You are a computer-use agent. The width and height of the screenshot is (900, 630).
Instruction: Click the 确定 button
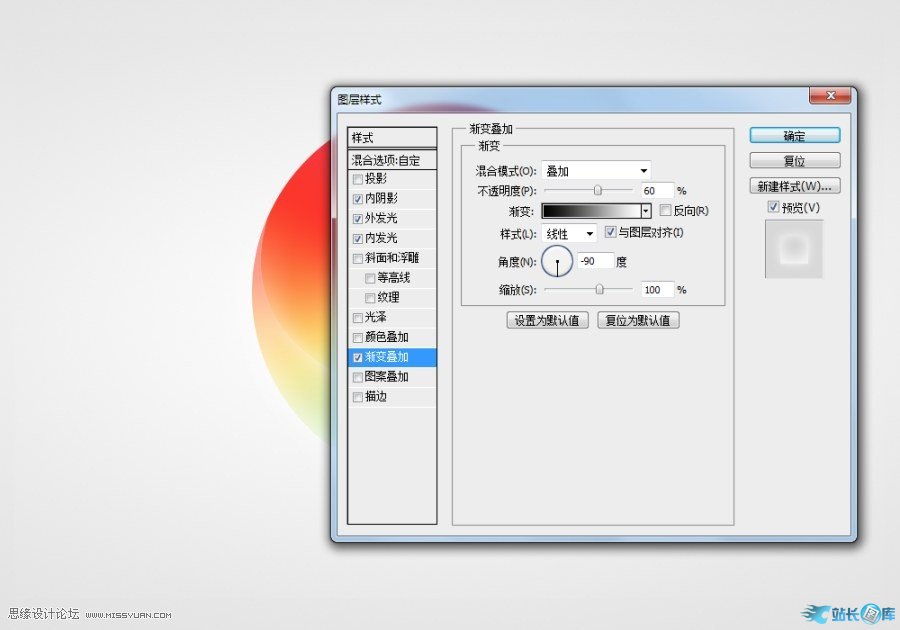(x=794, y=136)
